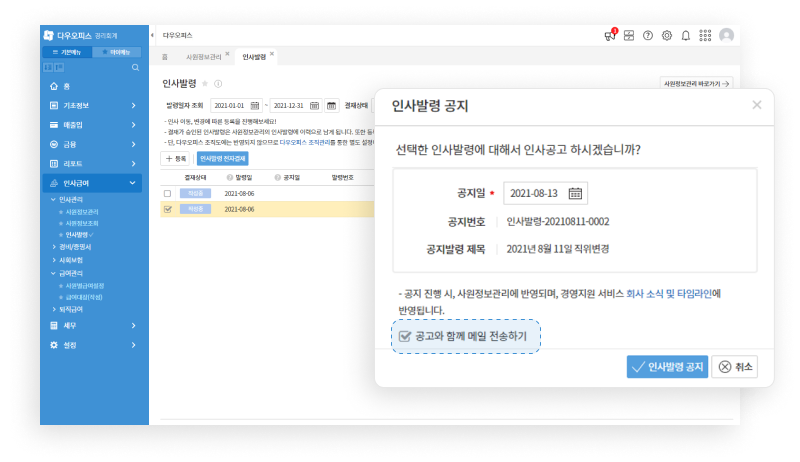The width and height of the screenshot is (800, 462).
Task: Switch to the 사원정보관리 tab
Action: coord(204,57)
